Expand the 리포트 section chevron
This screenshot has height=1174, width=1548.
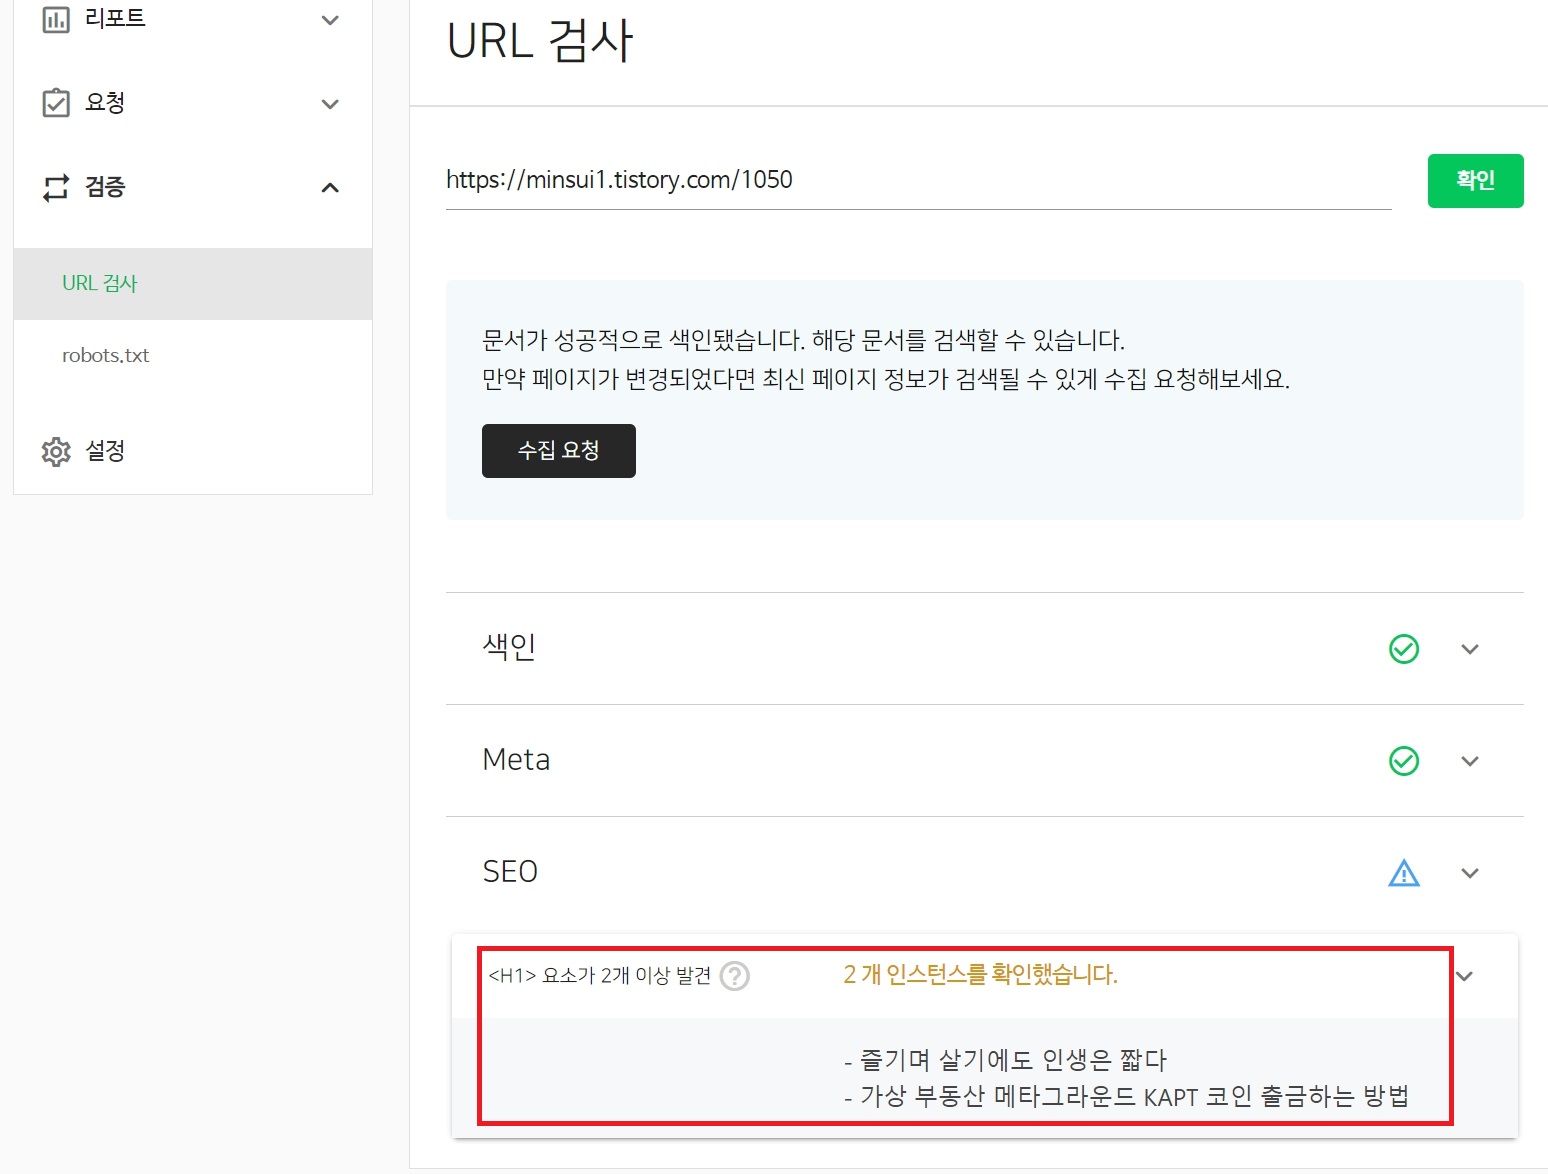[330, 19]
